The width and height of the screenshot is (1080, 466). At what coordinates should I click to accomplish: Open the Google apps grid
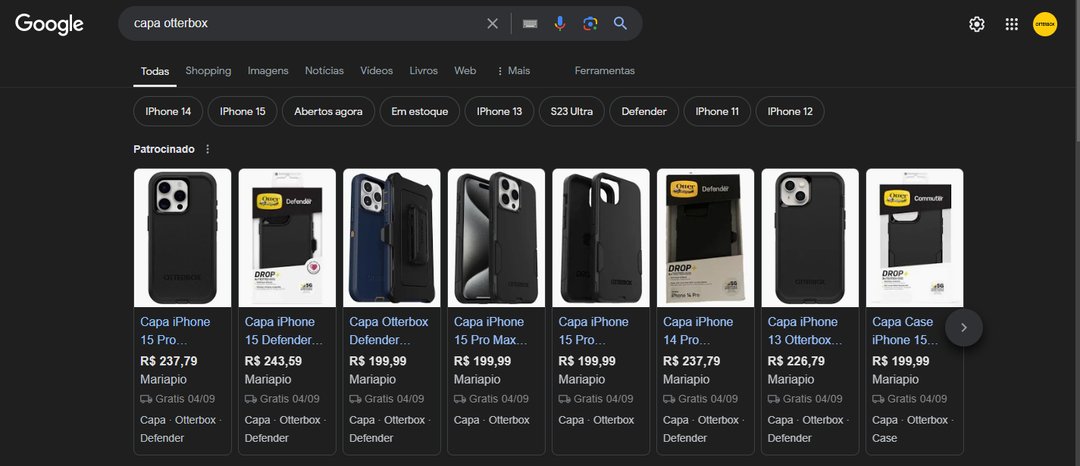1011,24
